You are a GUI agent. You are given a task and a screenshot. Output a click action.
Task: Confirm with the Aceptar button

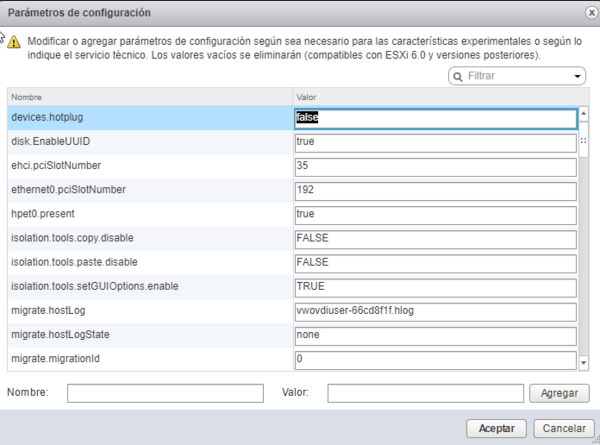click(496, 428)
